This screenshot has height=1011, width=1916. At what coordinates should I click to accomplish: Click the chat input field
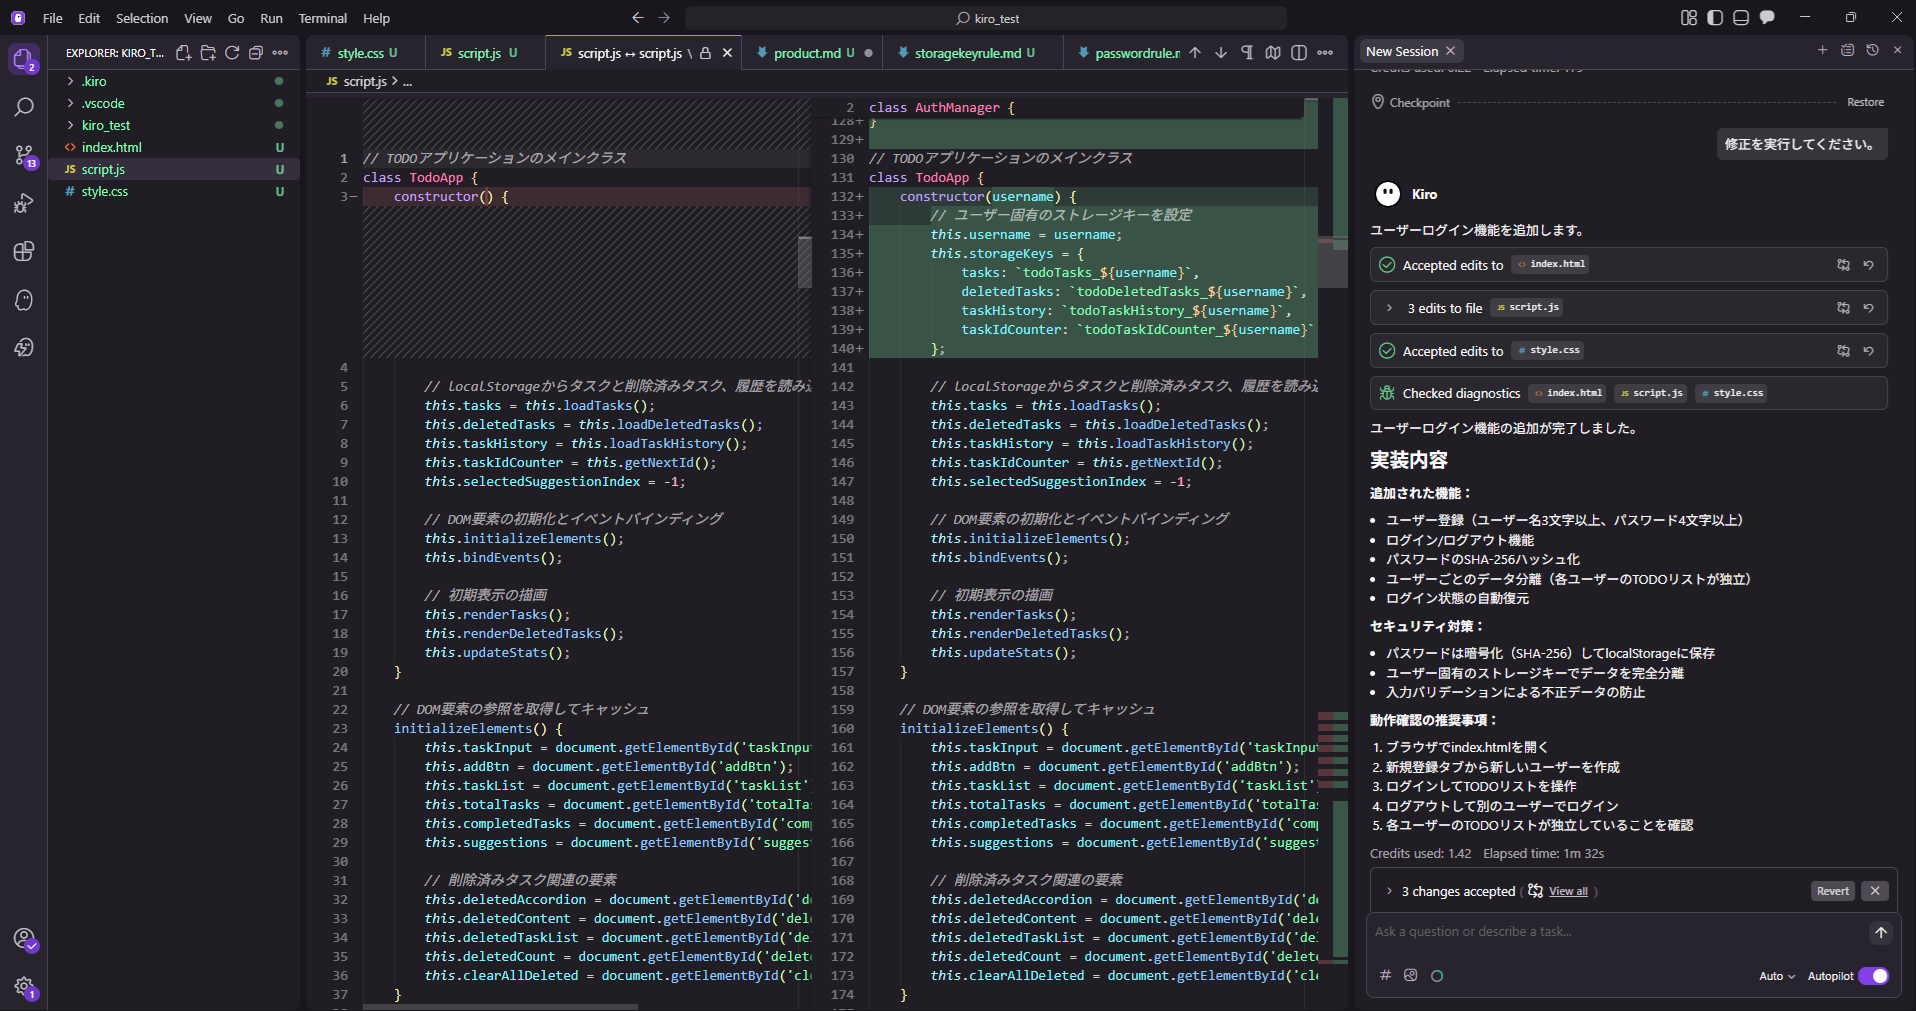(1610, 932)
